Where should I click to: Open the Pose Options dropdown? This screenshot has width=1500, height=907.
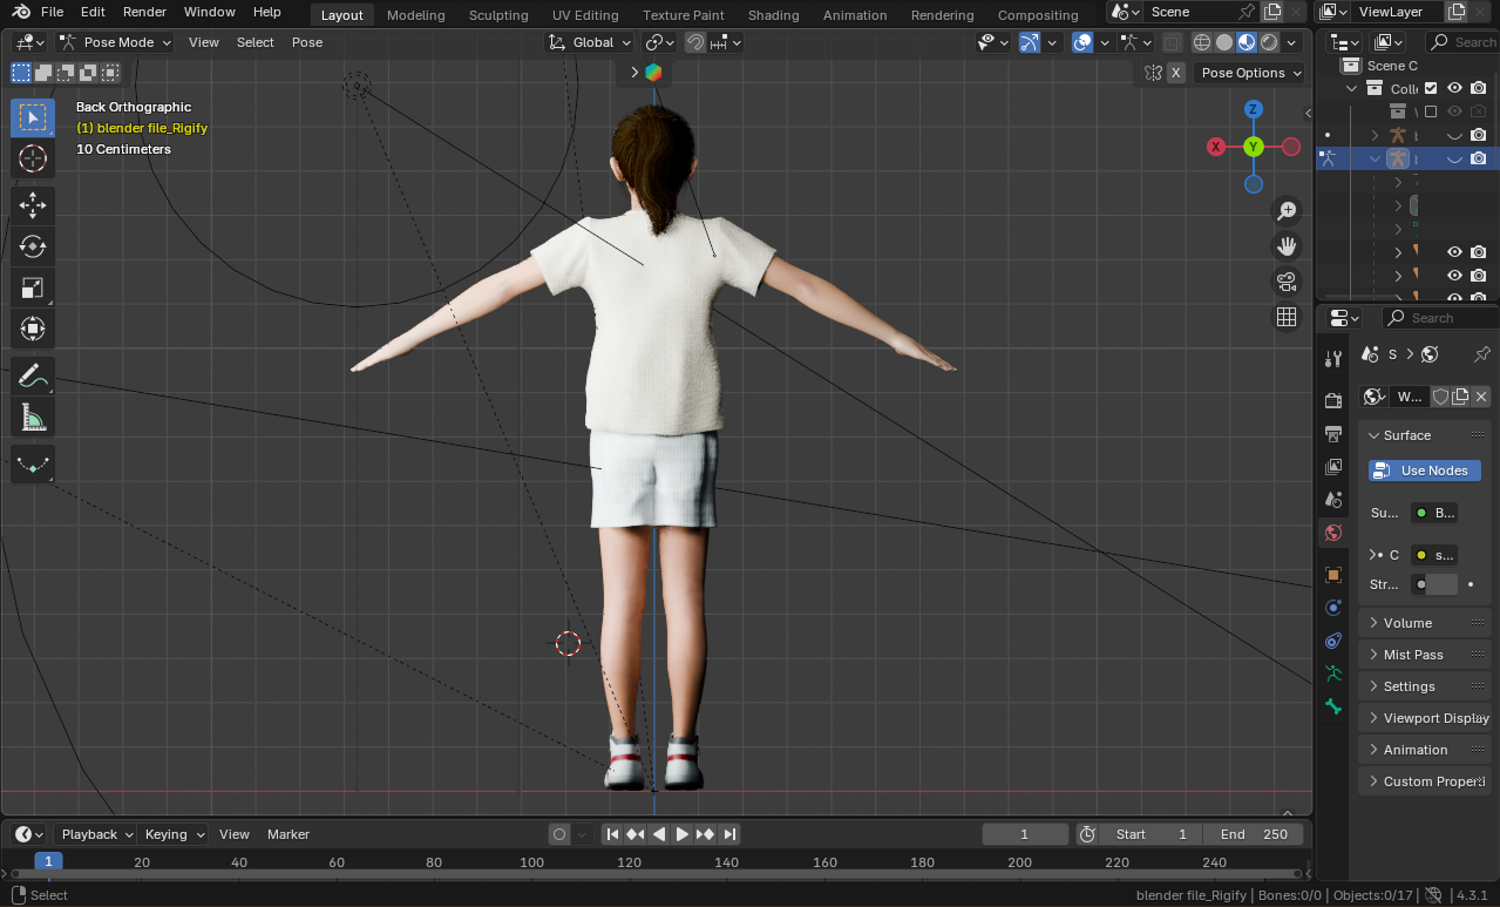point(1250,73)
